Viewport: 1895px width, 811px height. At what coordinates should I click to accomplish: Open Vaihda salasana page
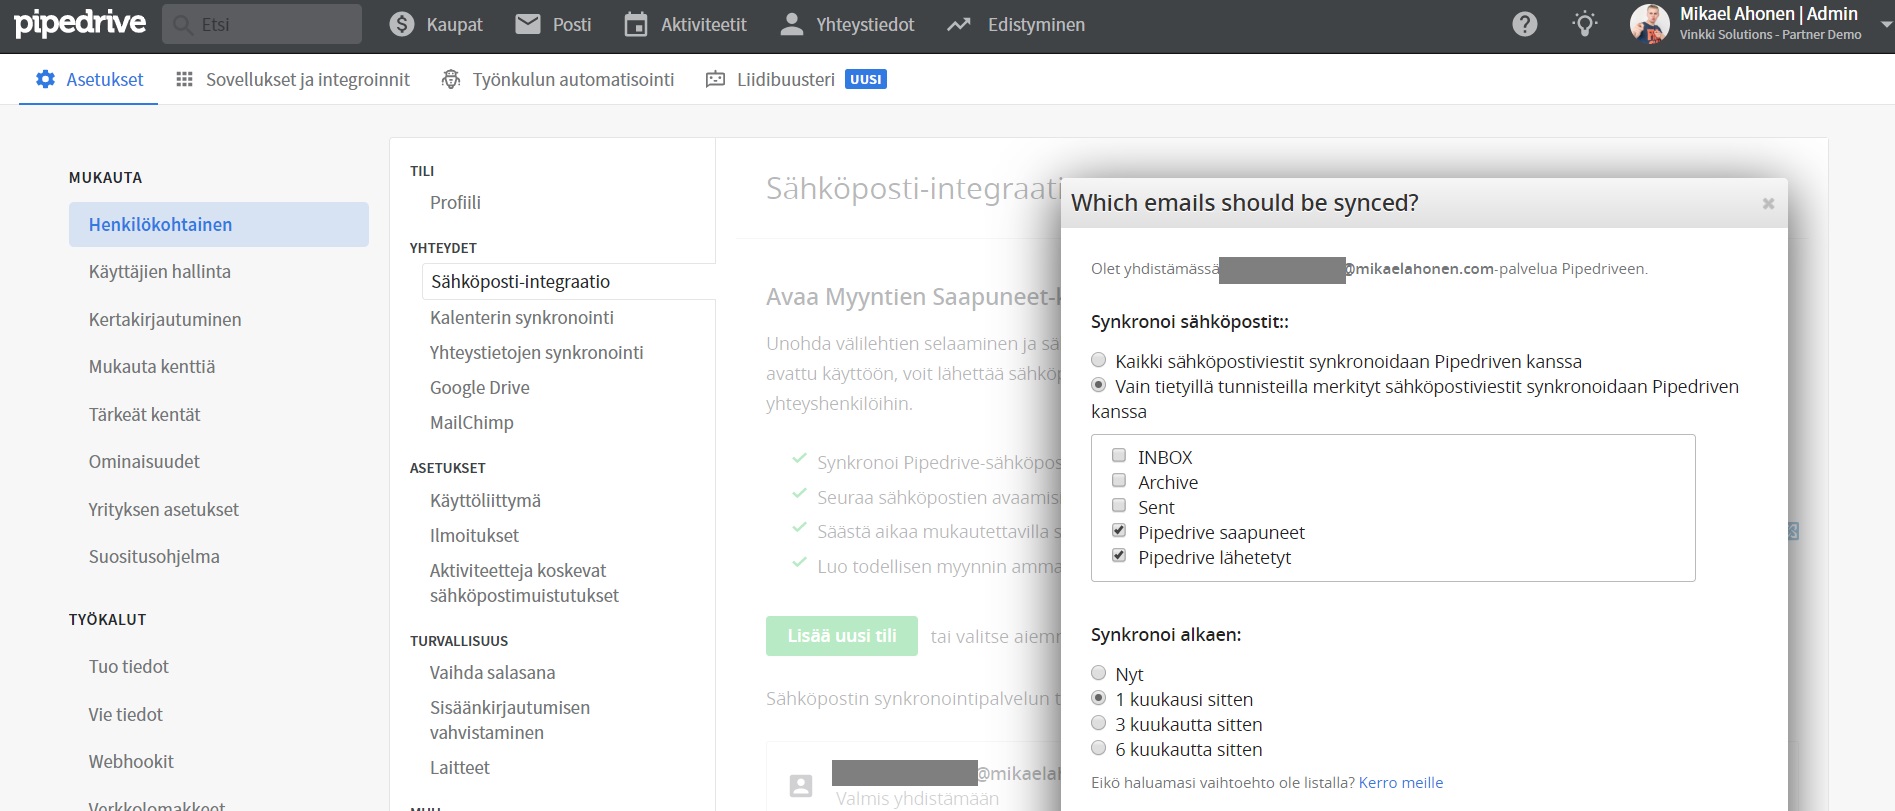[x=492, y=673]
